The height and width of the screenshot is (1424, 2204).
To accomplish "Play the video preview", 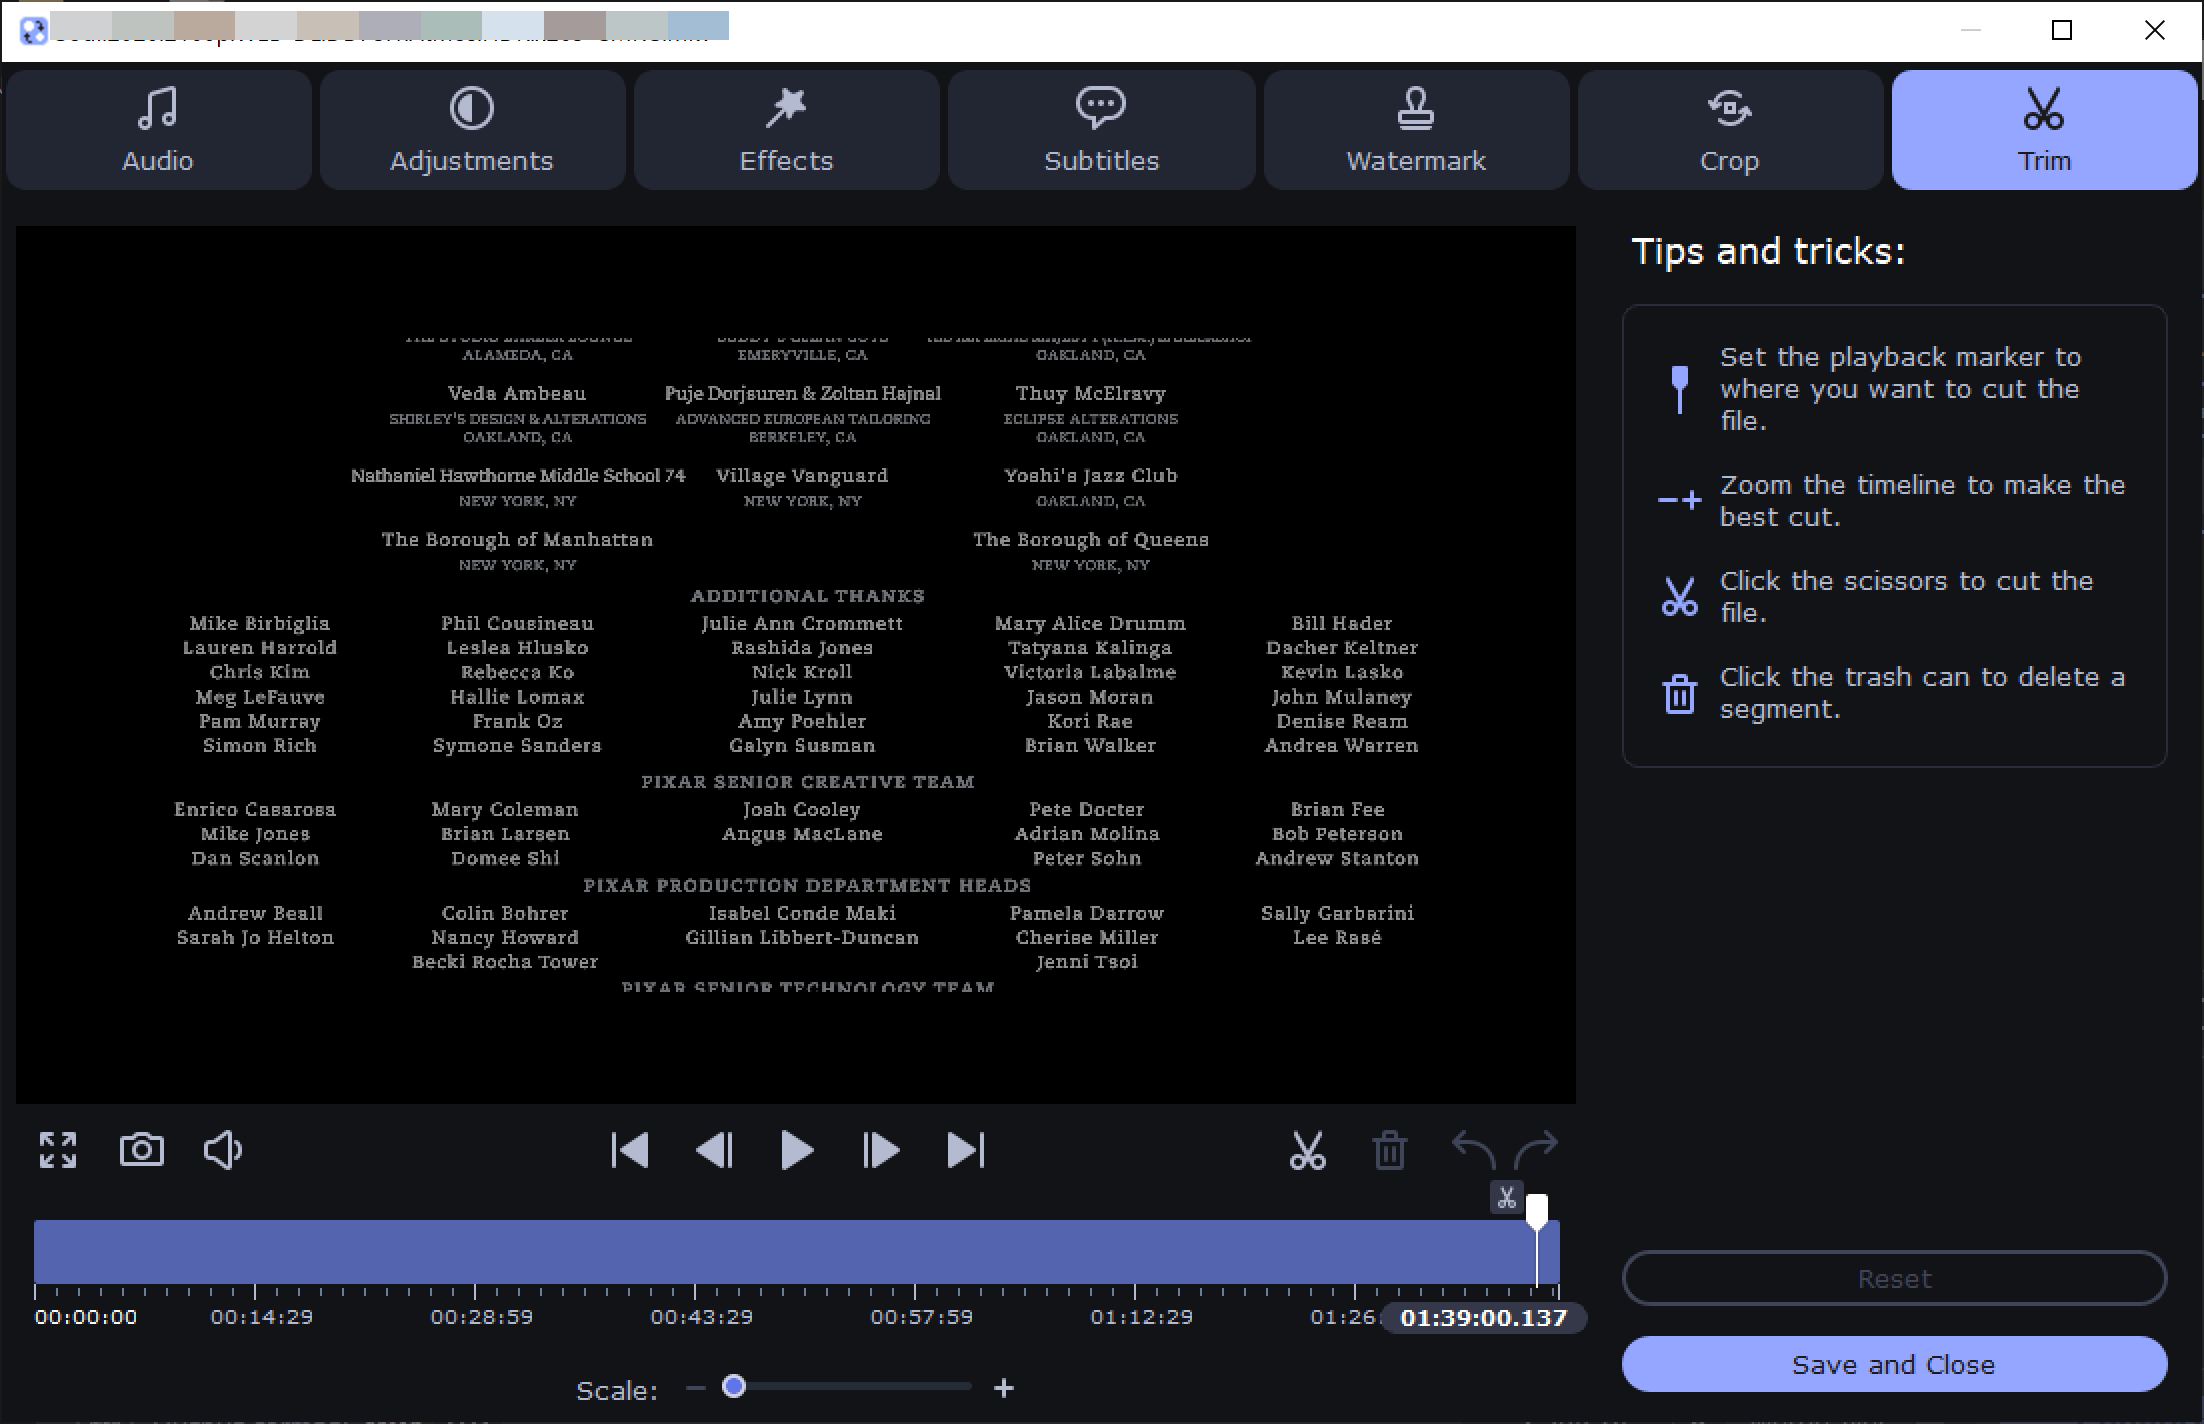I will [797, 1150].
